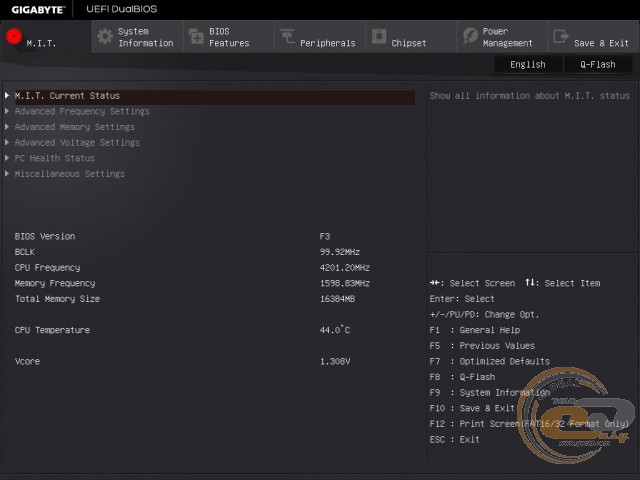Image resolution: width=640 pixels, height=480 pixels.
Task: Open the Peripherals tab
Action: [x=320, y=37]
